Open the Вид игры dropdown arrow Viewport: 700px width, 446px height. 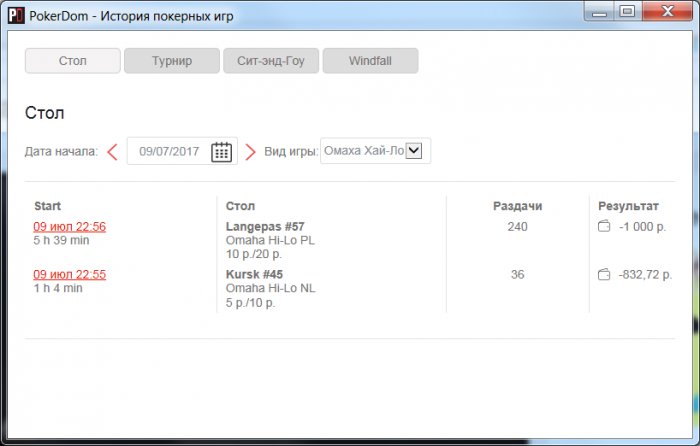pos(414,150)
